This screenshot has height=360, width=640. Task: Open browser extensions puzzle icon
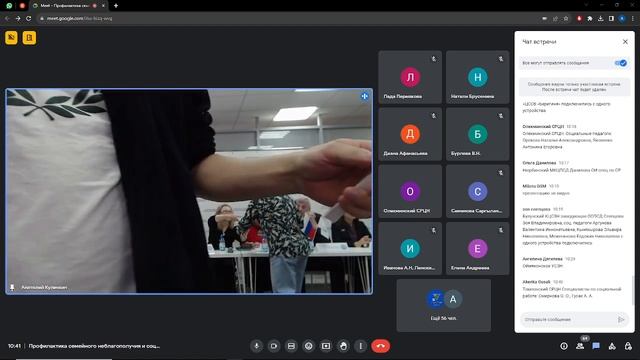pos(590,18)
